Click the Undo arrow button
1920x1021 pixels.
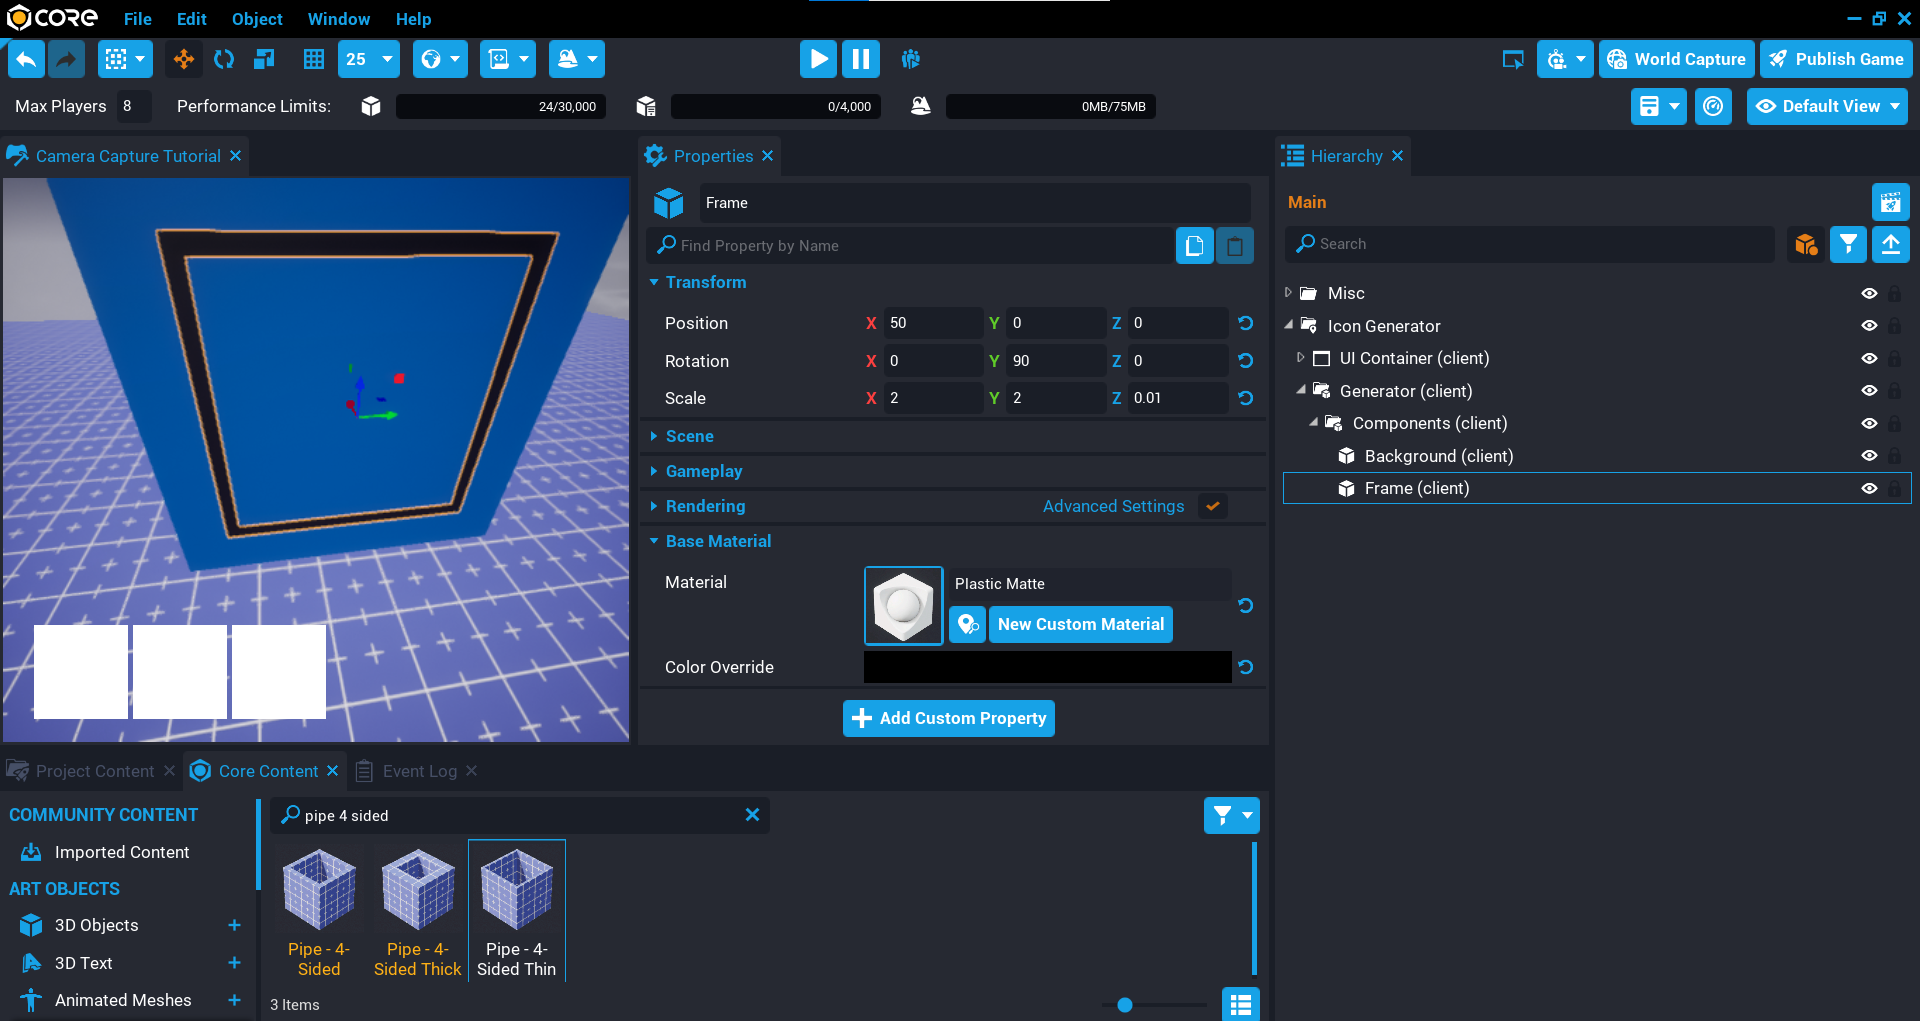click(x=27, y=59)
